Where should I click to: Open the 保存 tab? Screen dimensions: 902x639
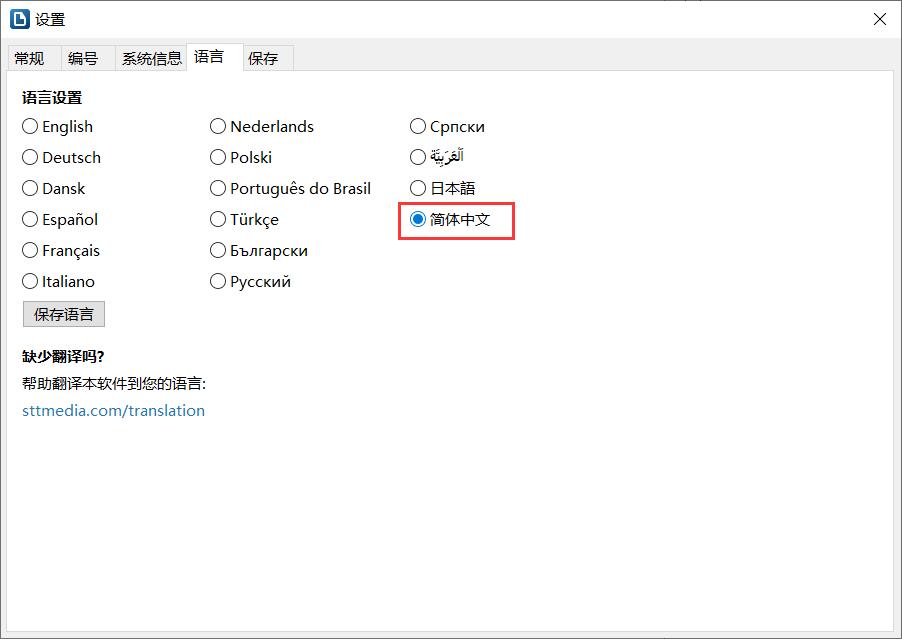pos(263,59)
